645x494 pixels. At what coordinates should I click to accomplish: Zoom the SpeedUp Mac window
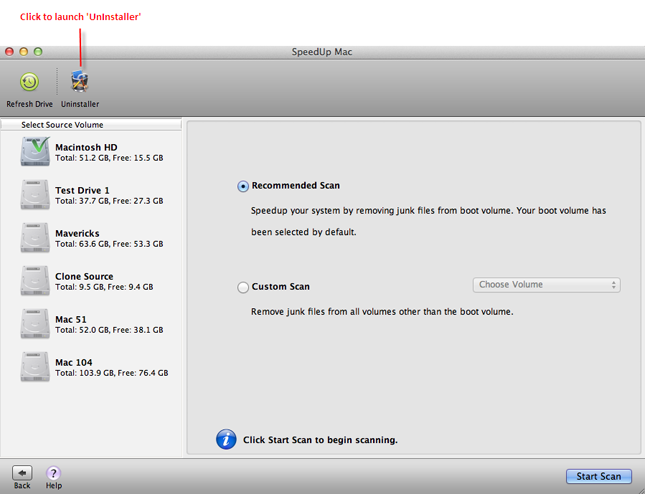pyautogui.click(x=38, y=52)
